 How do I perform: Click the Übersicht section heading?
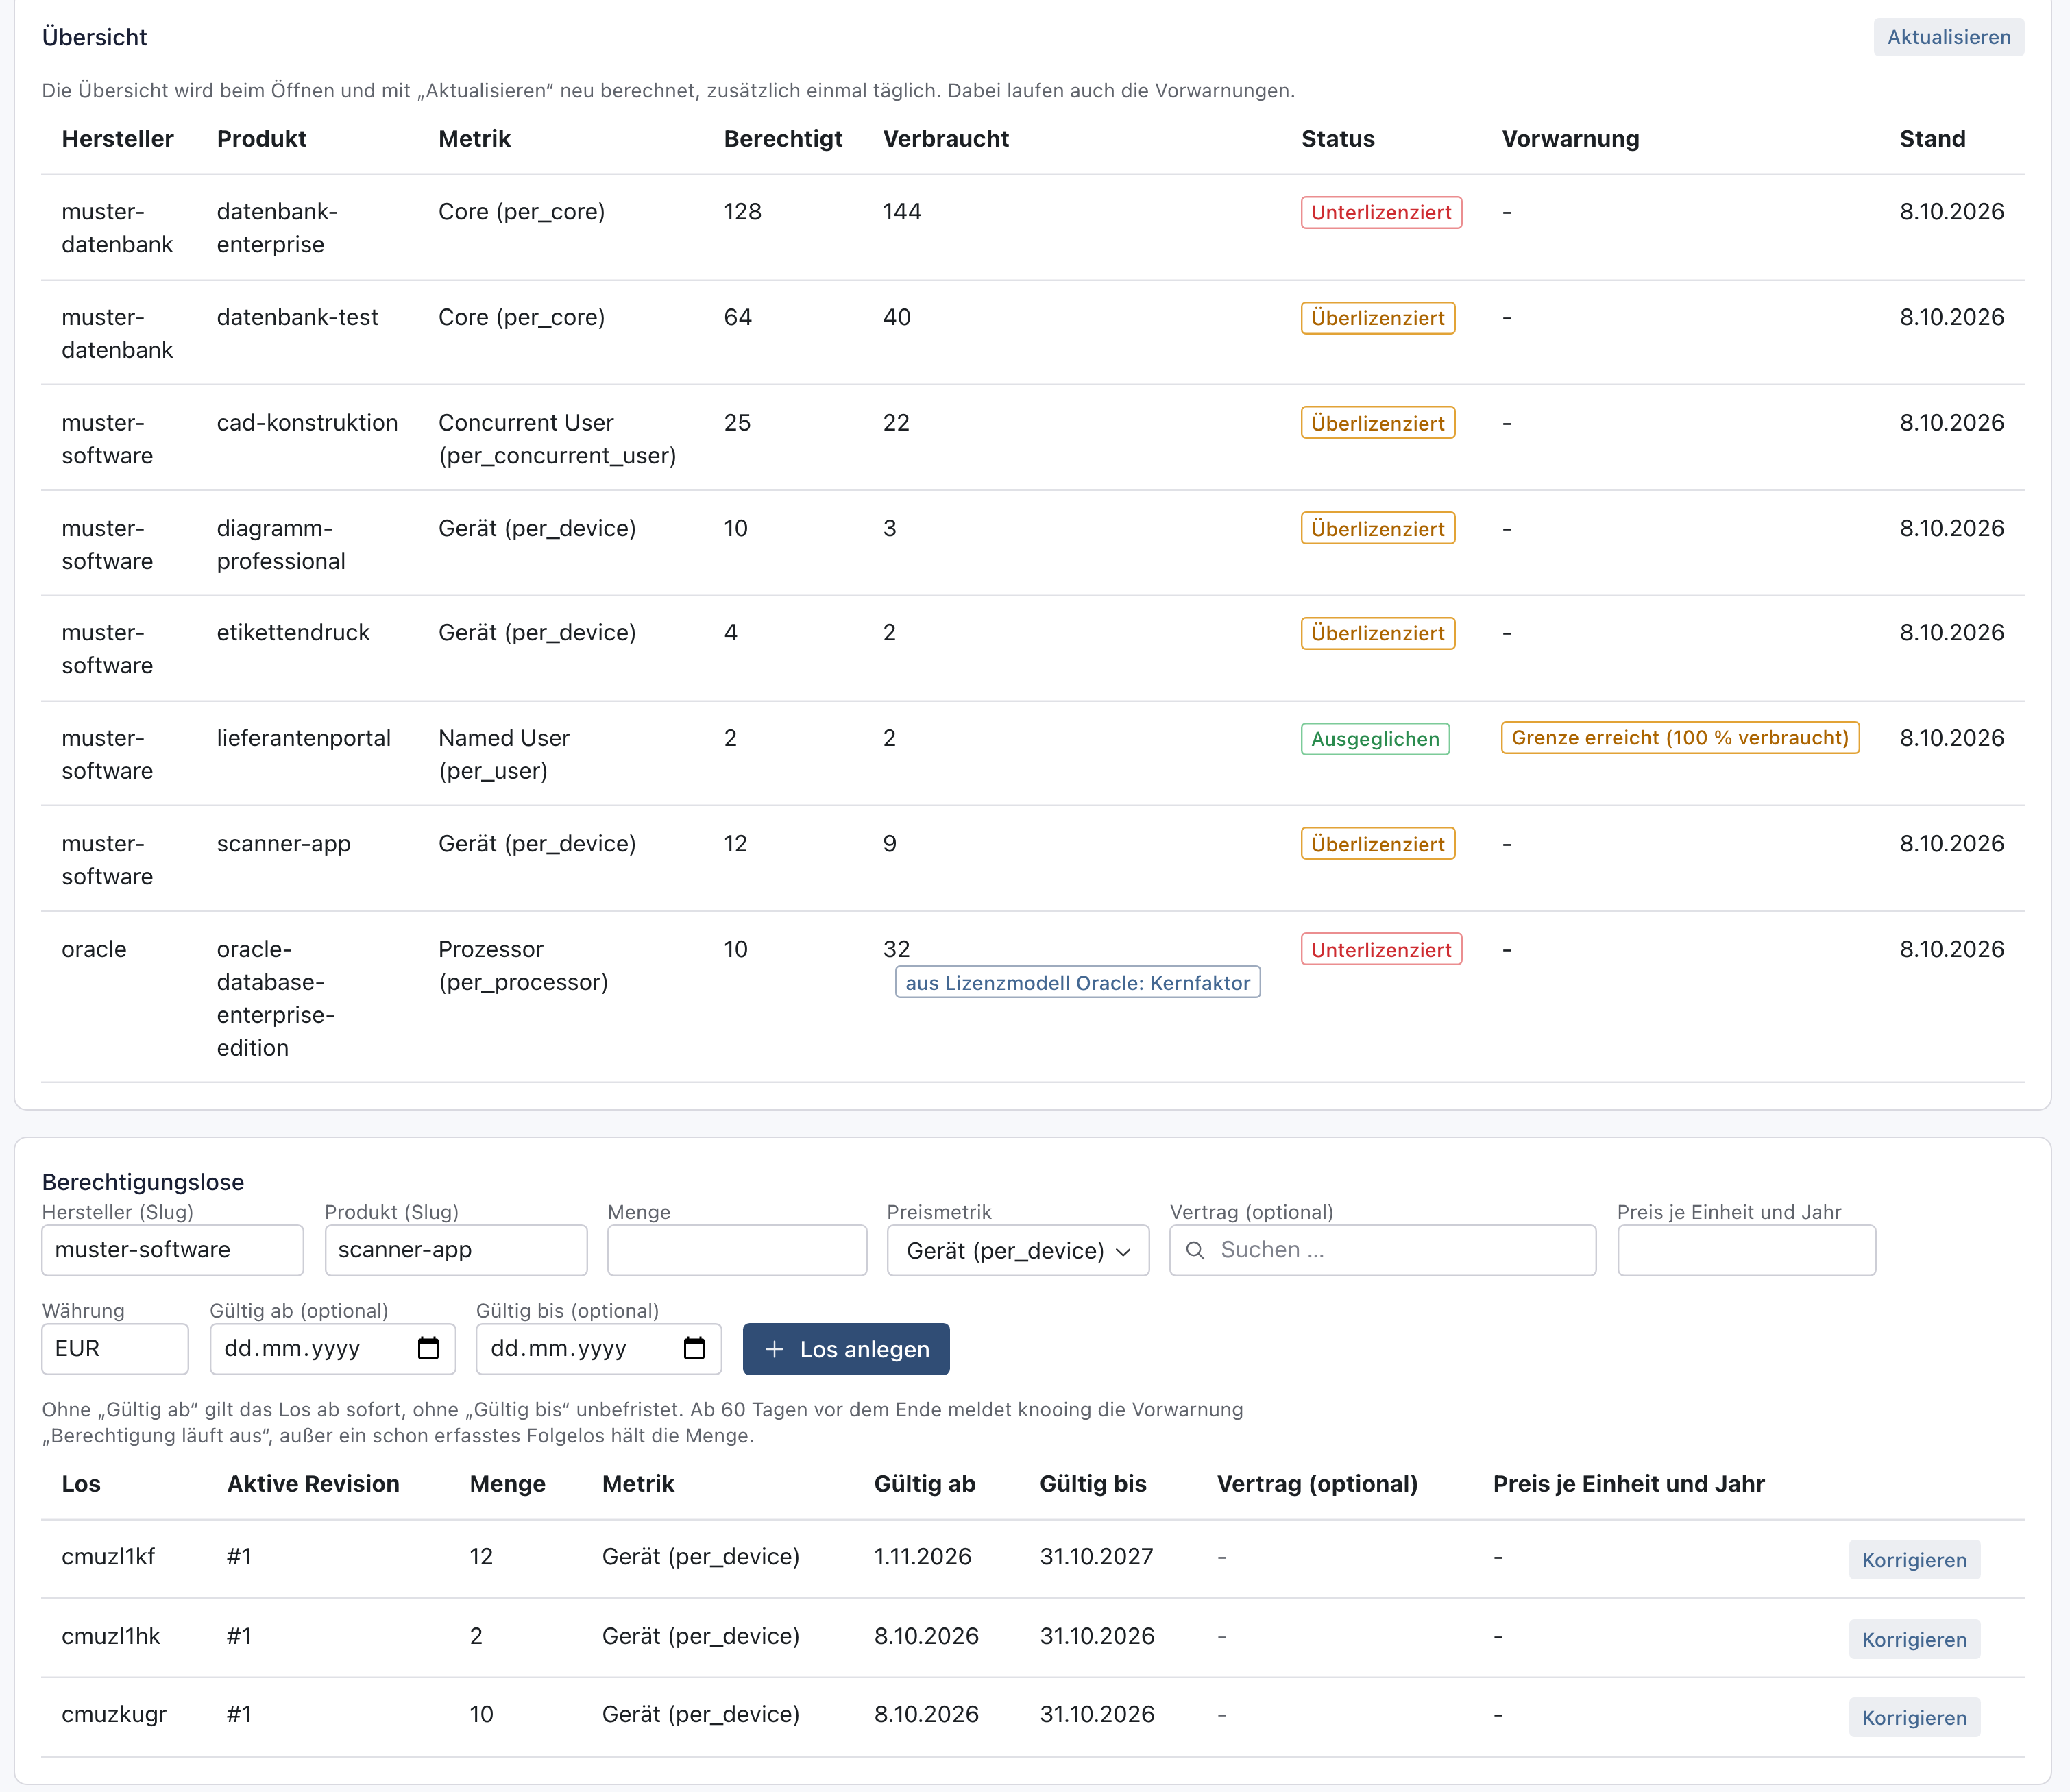[x=94, y=37]
